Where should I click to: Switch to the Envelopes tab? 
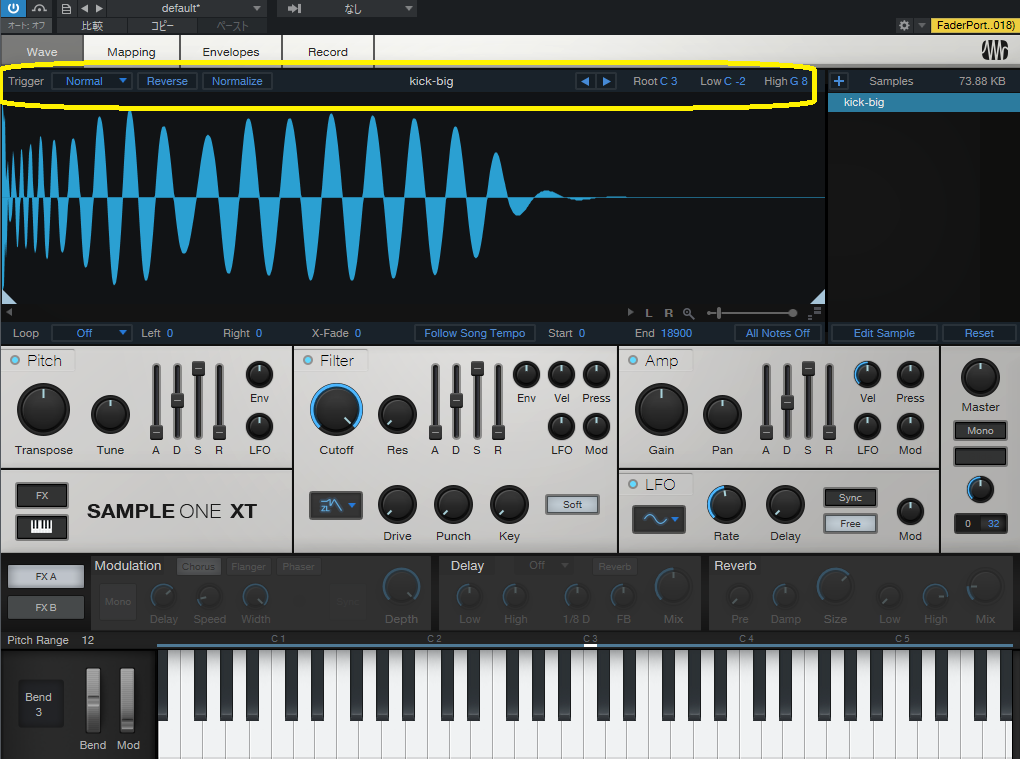click(x=231, y=51)
